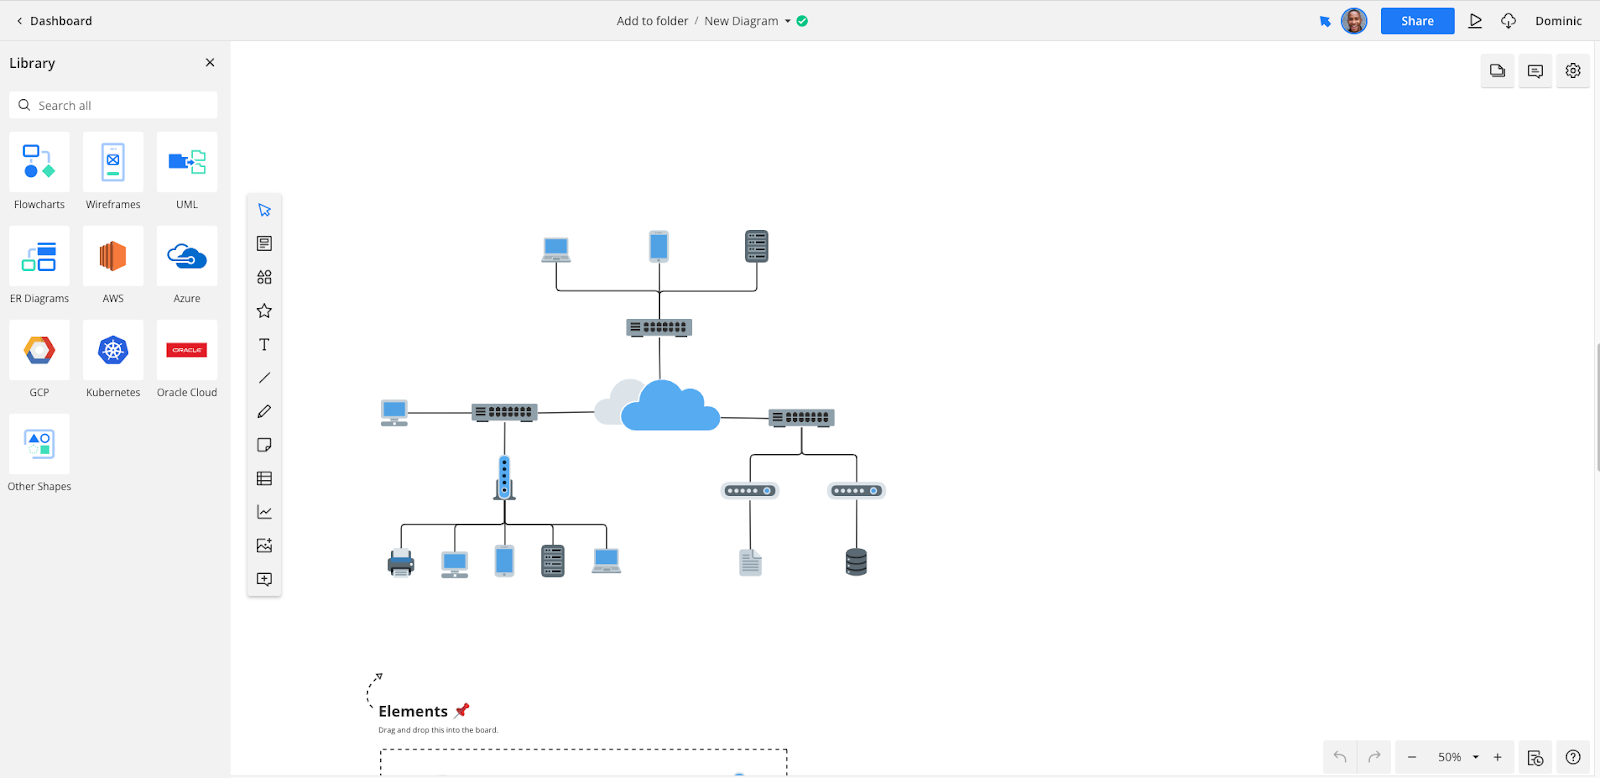Select the Text tool

click(x=264, y=345)
